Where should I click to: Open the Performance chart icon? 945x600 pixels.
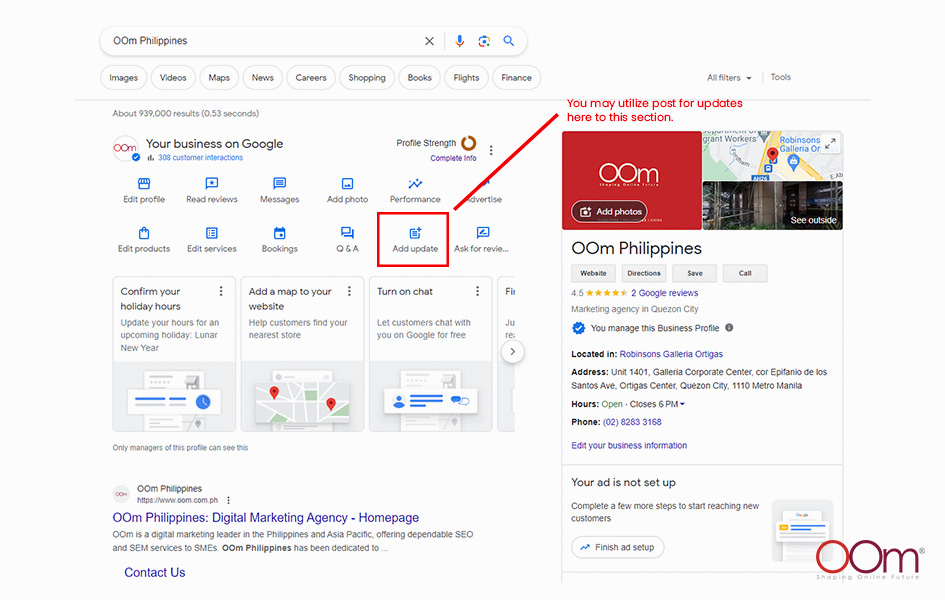[x=415, y=184]
